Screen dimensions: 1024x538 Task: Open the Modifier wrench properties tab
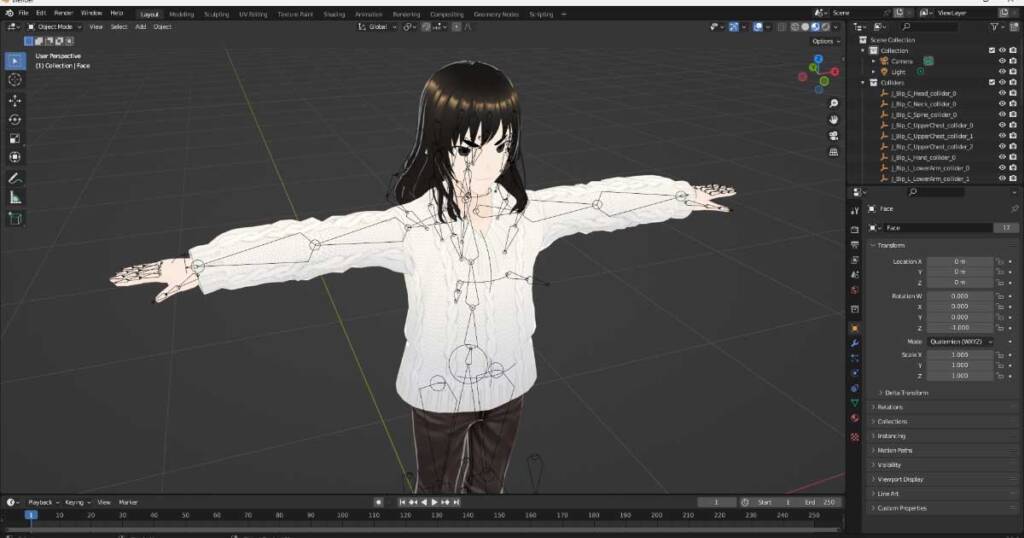(x=855, y=343)
